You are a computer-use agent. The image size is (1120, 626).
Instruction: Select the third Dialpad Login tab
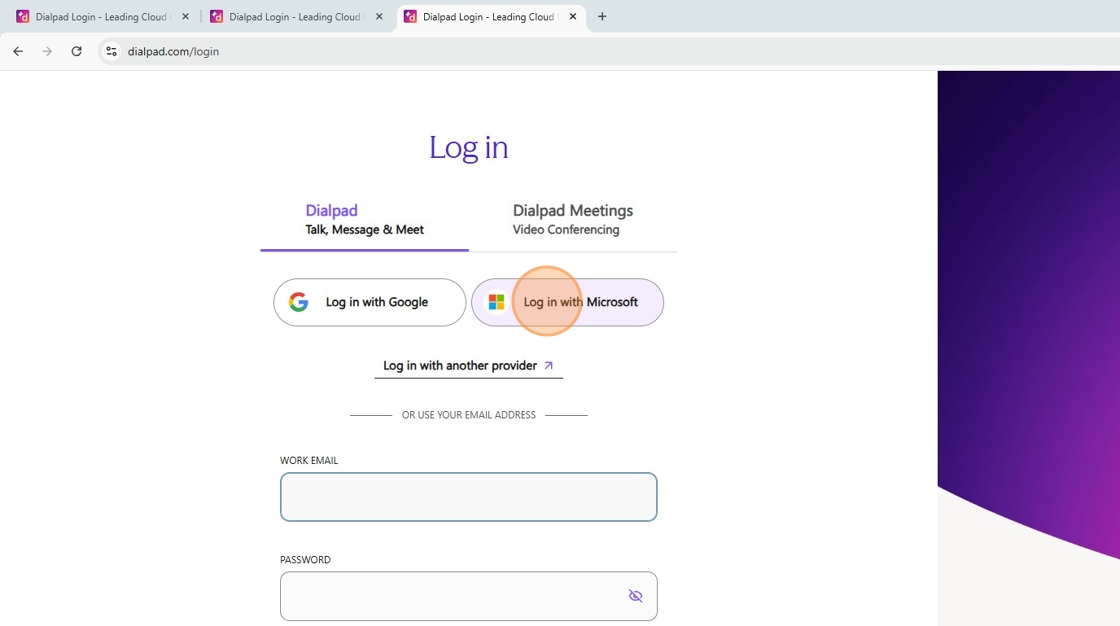click(490, 16)
